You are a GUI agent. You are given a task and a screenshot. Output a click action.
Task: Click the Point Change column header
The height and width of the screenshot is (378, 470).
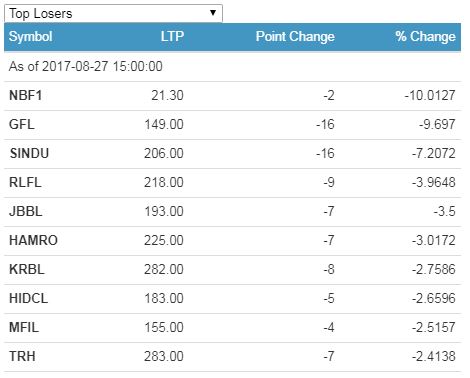point(295,36)
